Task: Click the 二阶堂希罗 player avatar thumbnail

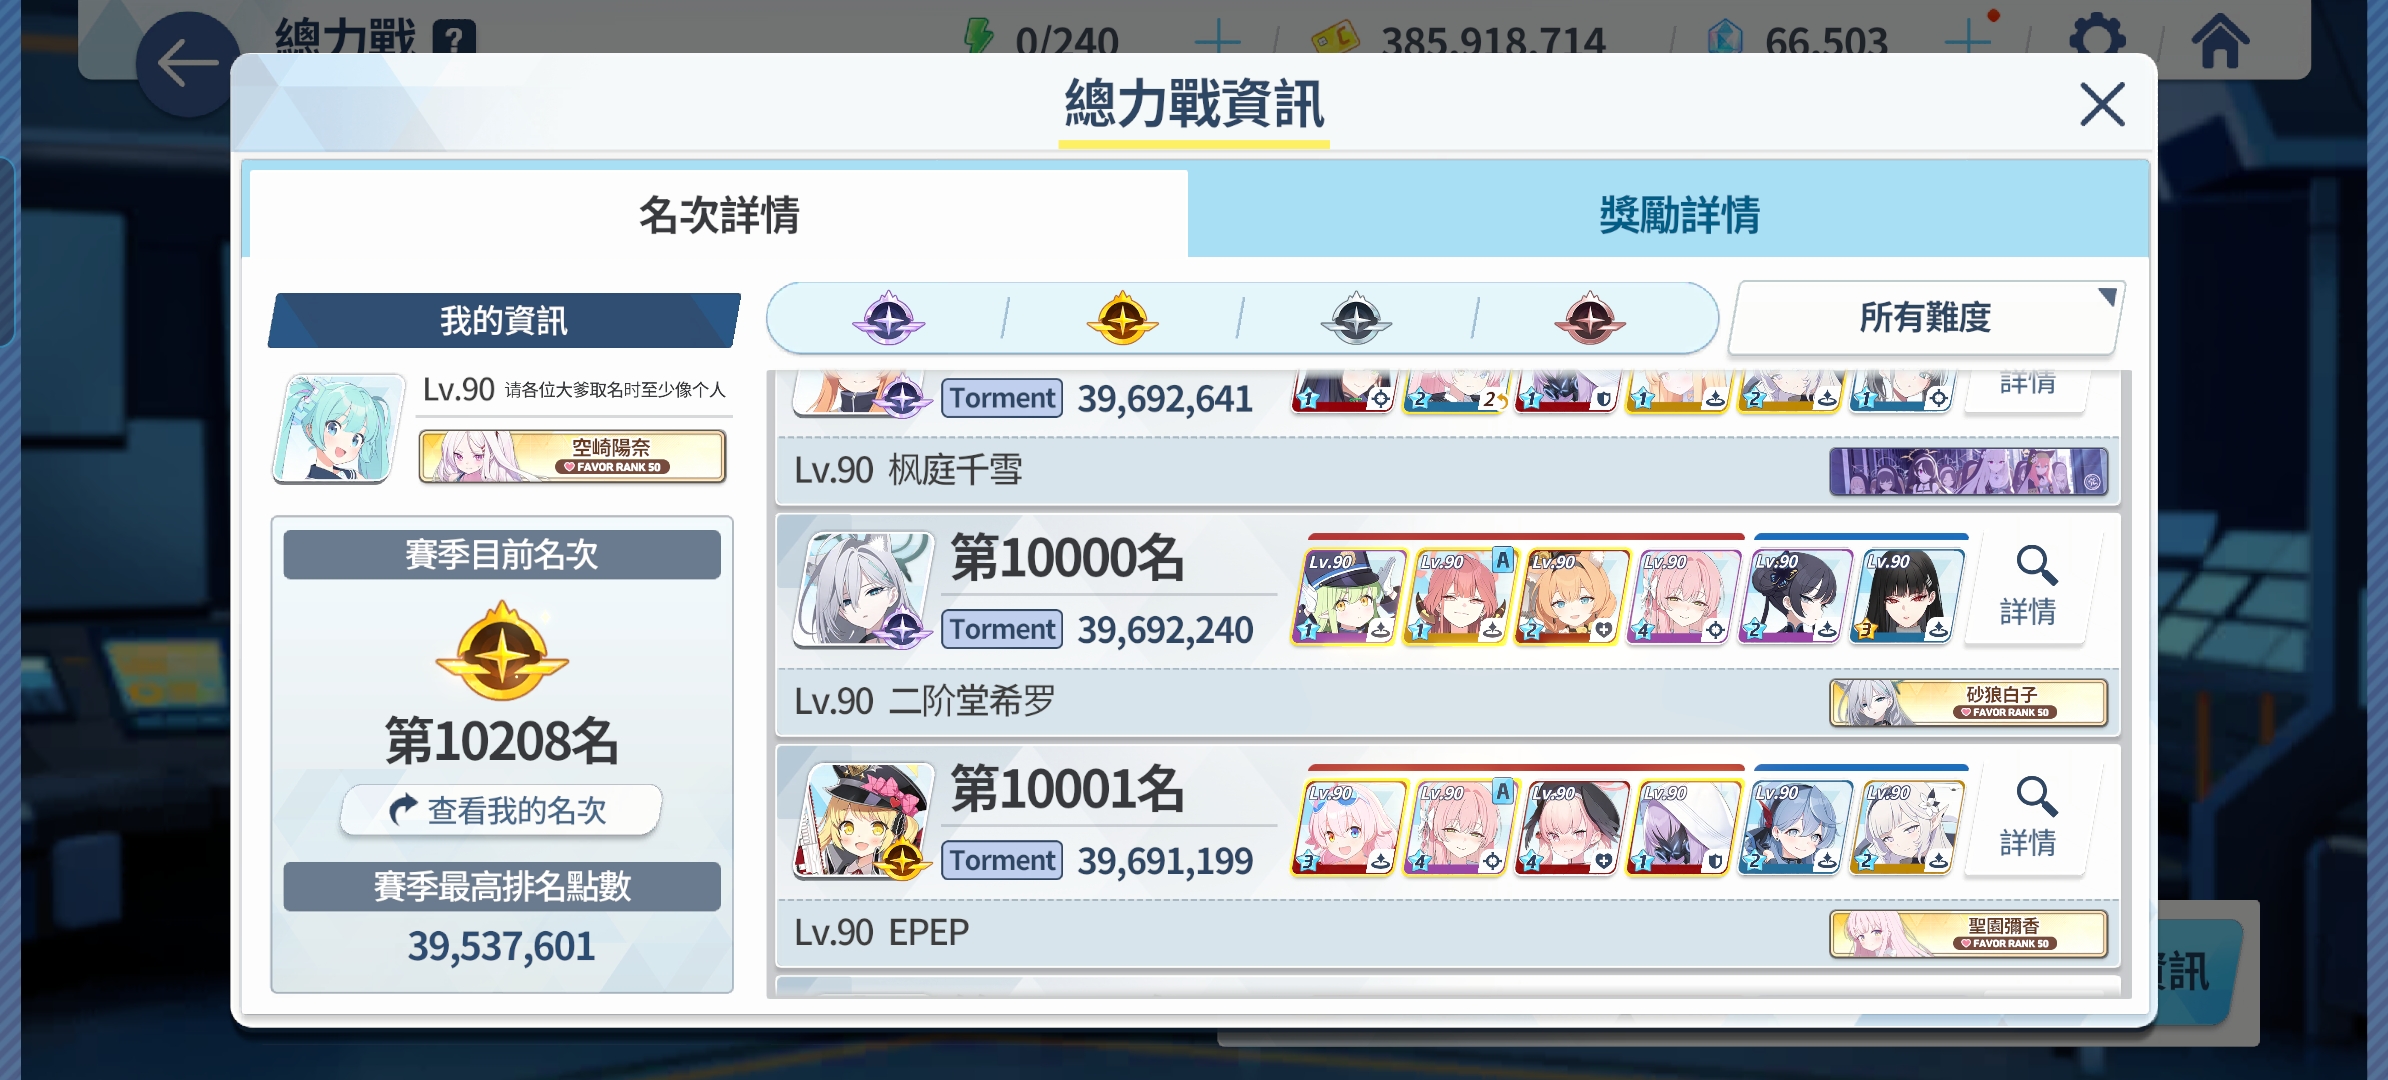Action: [x=864, y=590]
